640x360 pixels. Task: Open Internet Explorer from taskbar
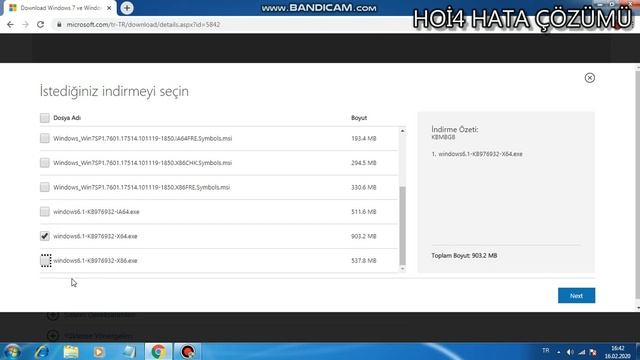click(42, 351)
